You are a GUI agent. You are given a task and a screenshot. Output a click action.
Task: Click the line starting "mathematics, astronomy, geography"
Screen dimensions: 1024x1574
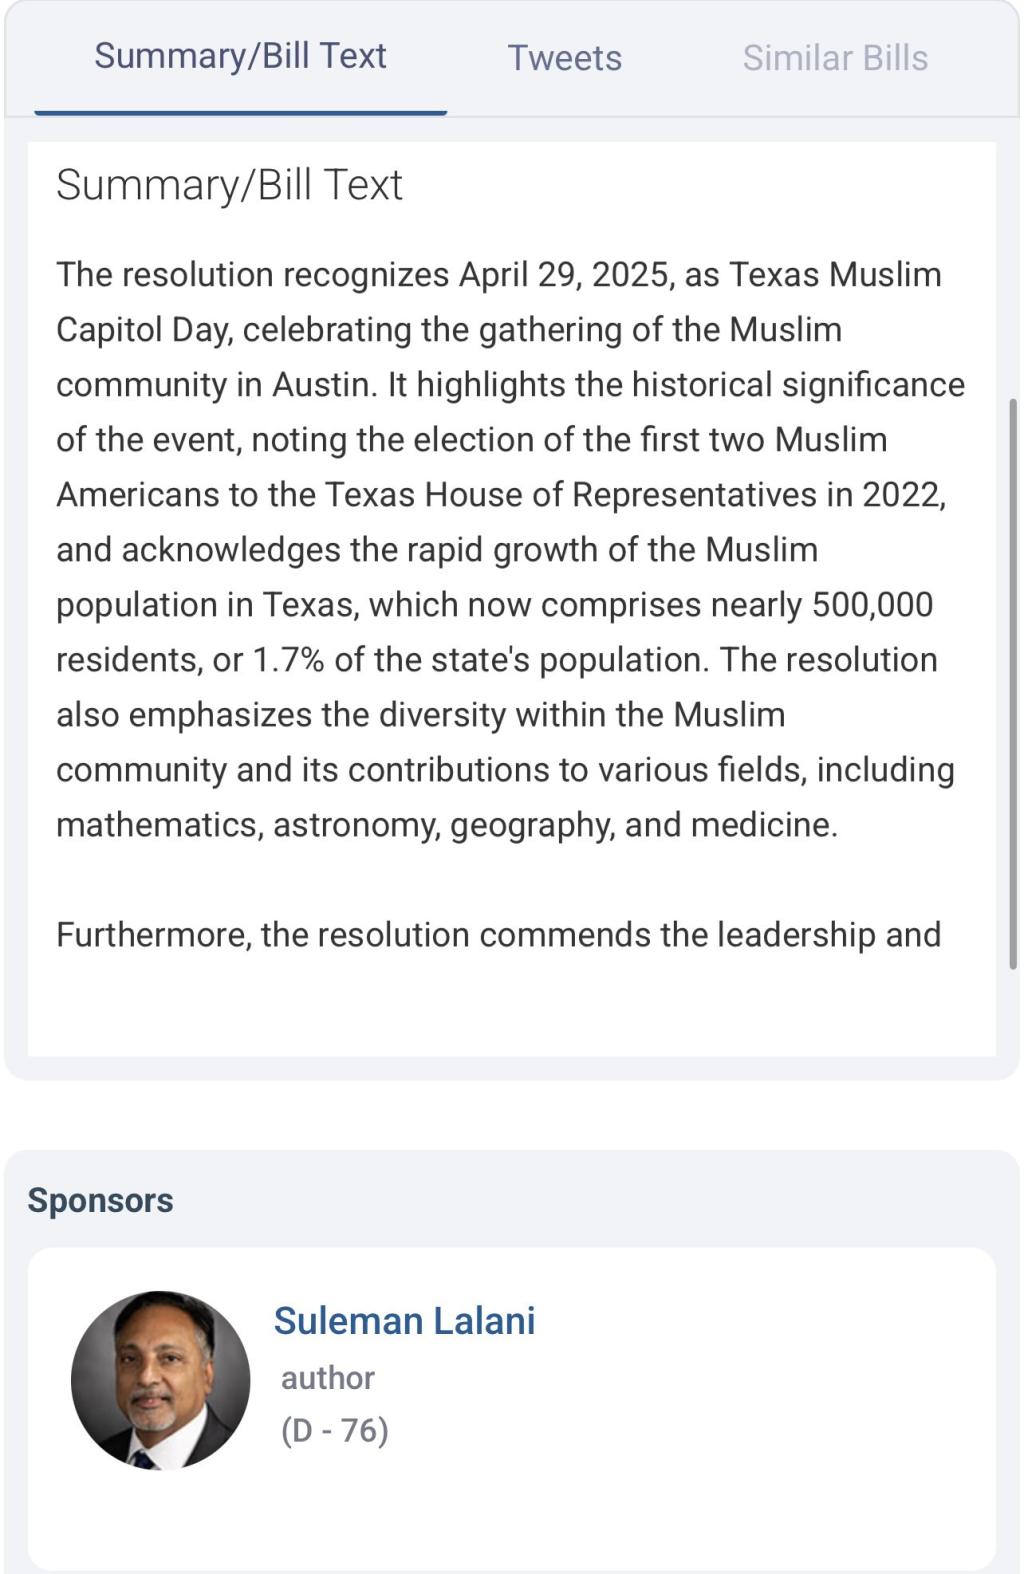click(446, 825)
